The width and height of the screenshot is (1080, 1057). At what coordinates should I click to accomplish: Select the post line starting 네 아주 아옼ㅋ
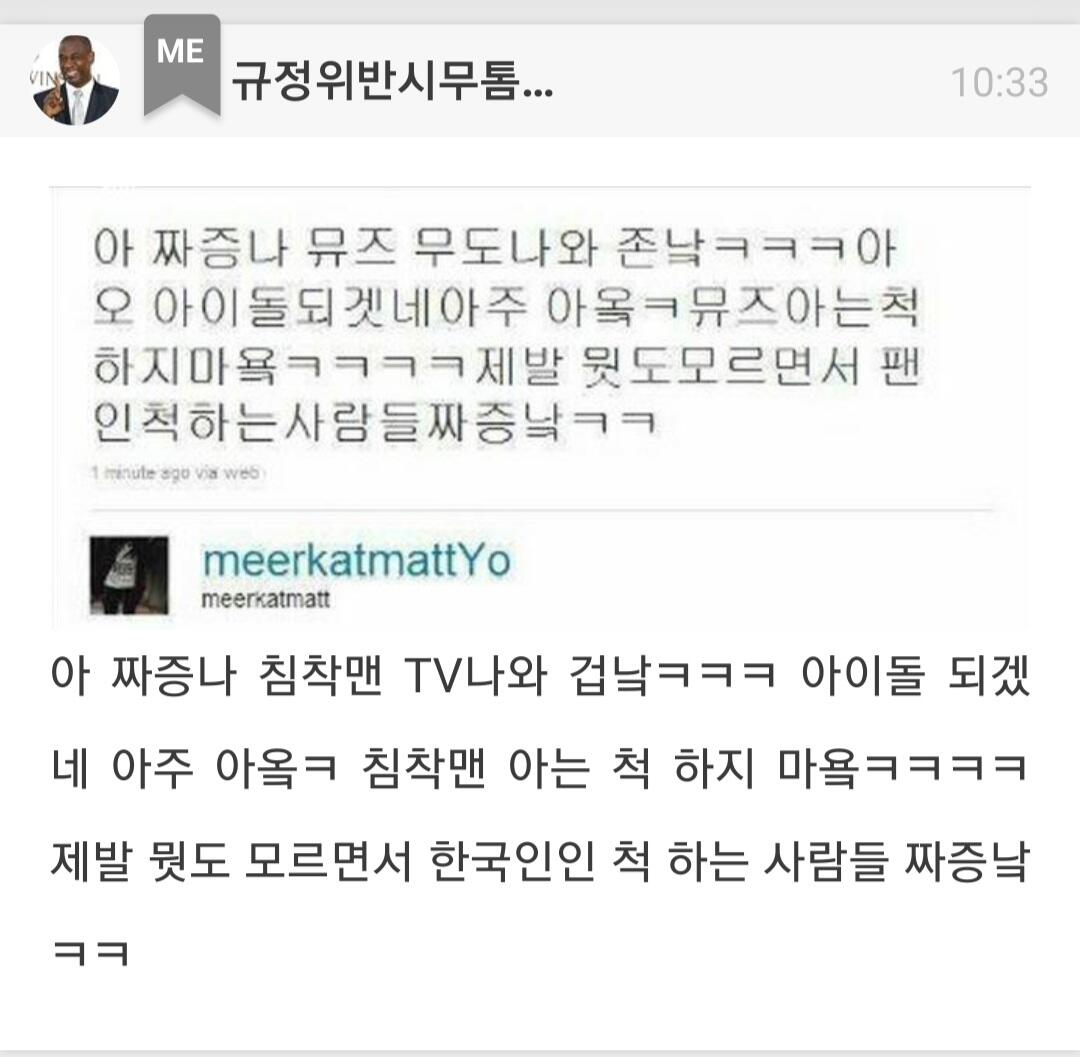(540, 768)
